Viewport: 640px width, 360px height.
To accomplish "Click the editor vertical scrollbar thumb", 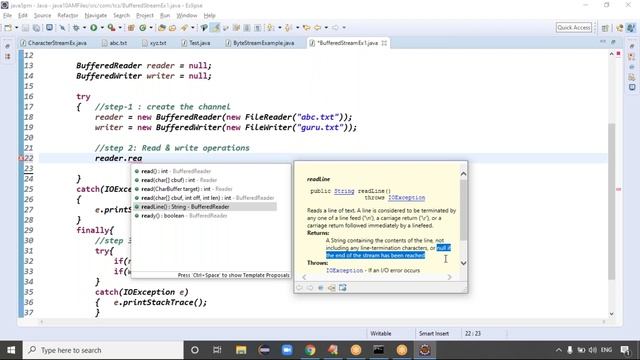I will tap(611, 201).
